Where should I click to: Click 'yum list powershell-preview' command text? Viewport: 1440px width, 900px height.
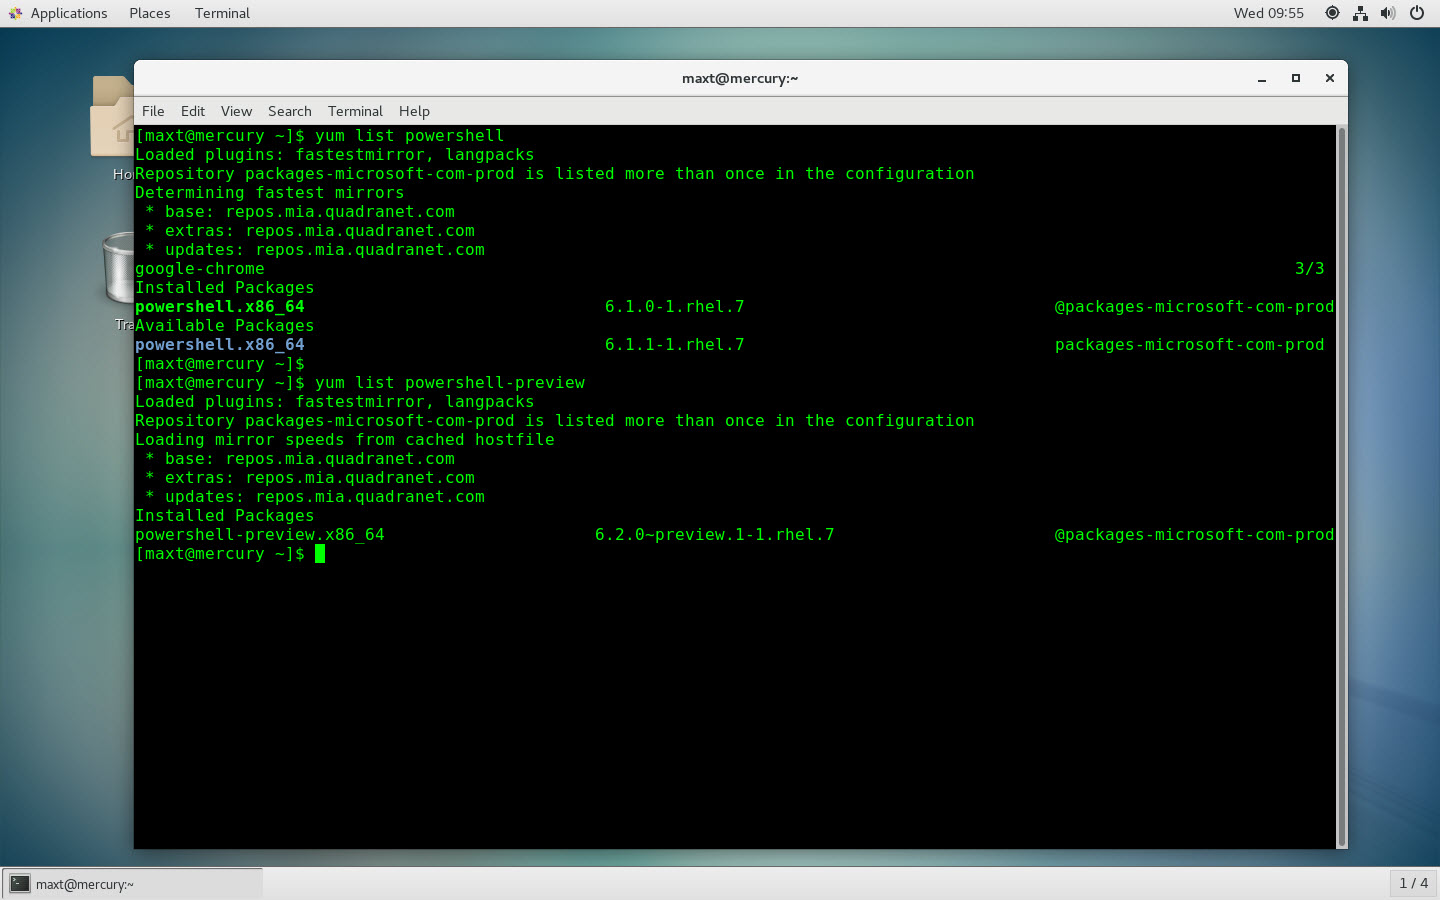tap(450, 383)
